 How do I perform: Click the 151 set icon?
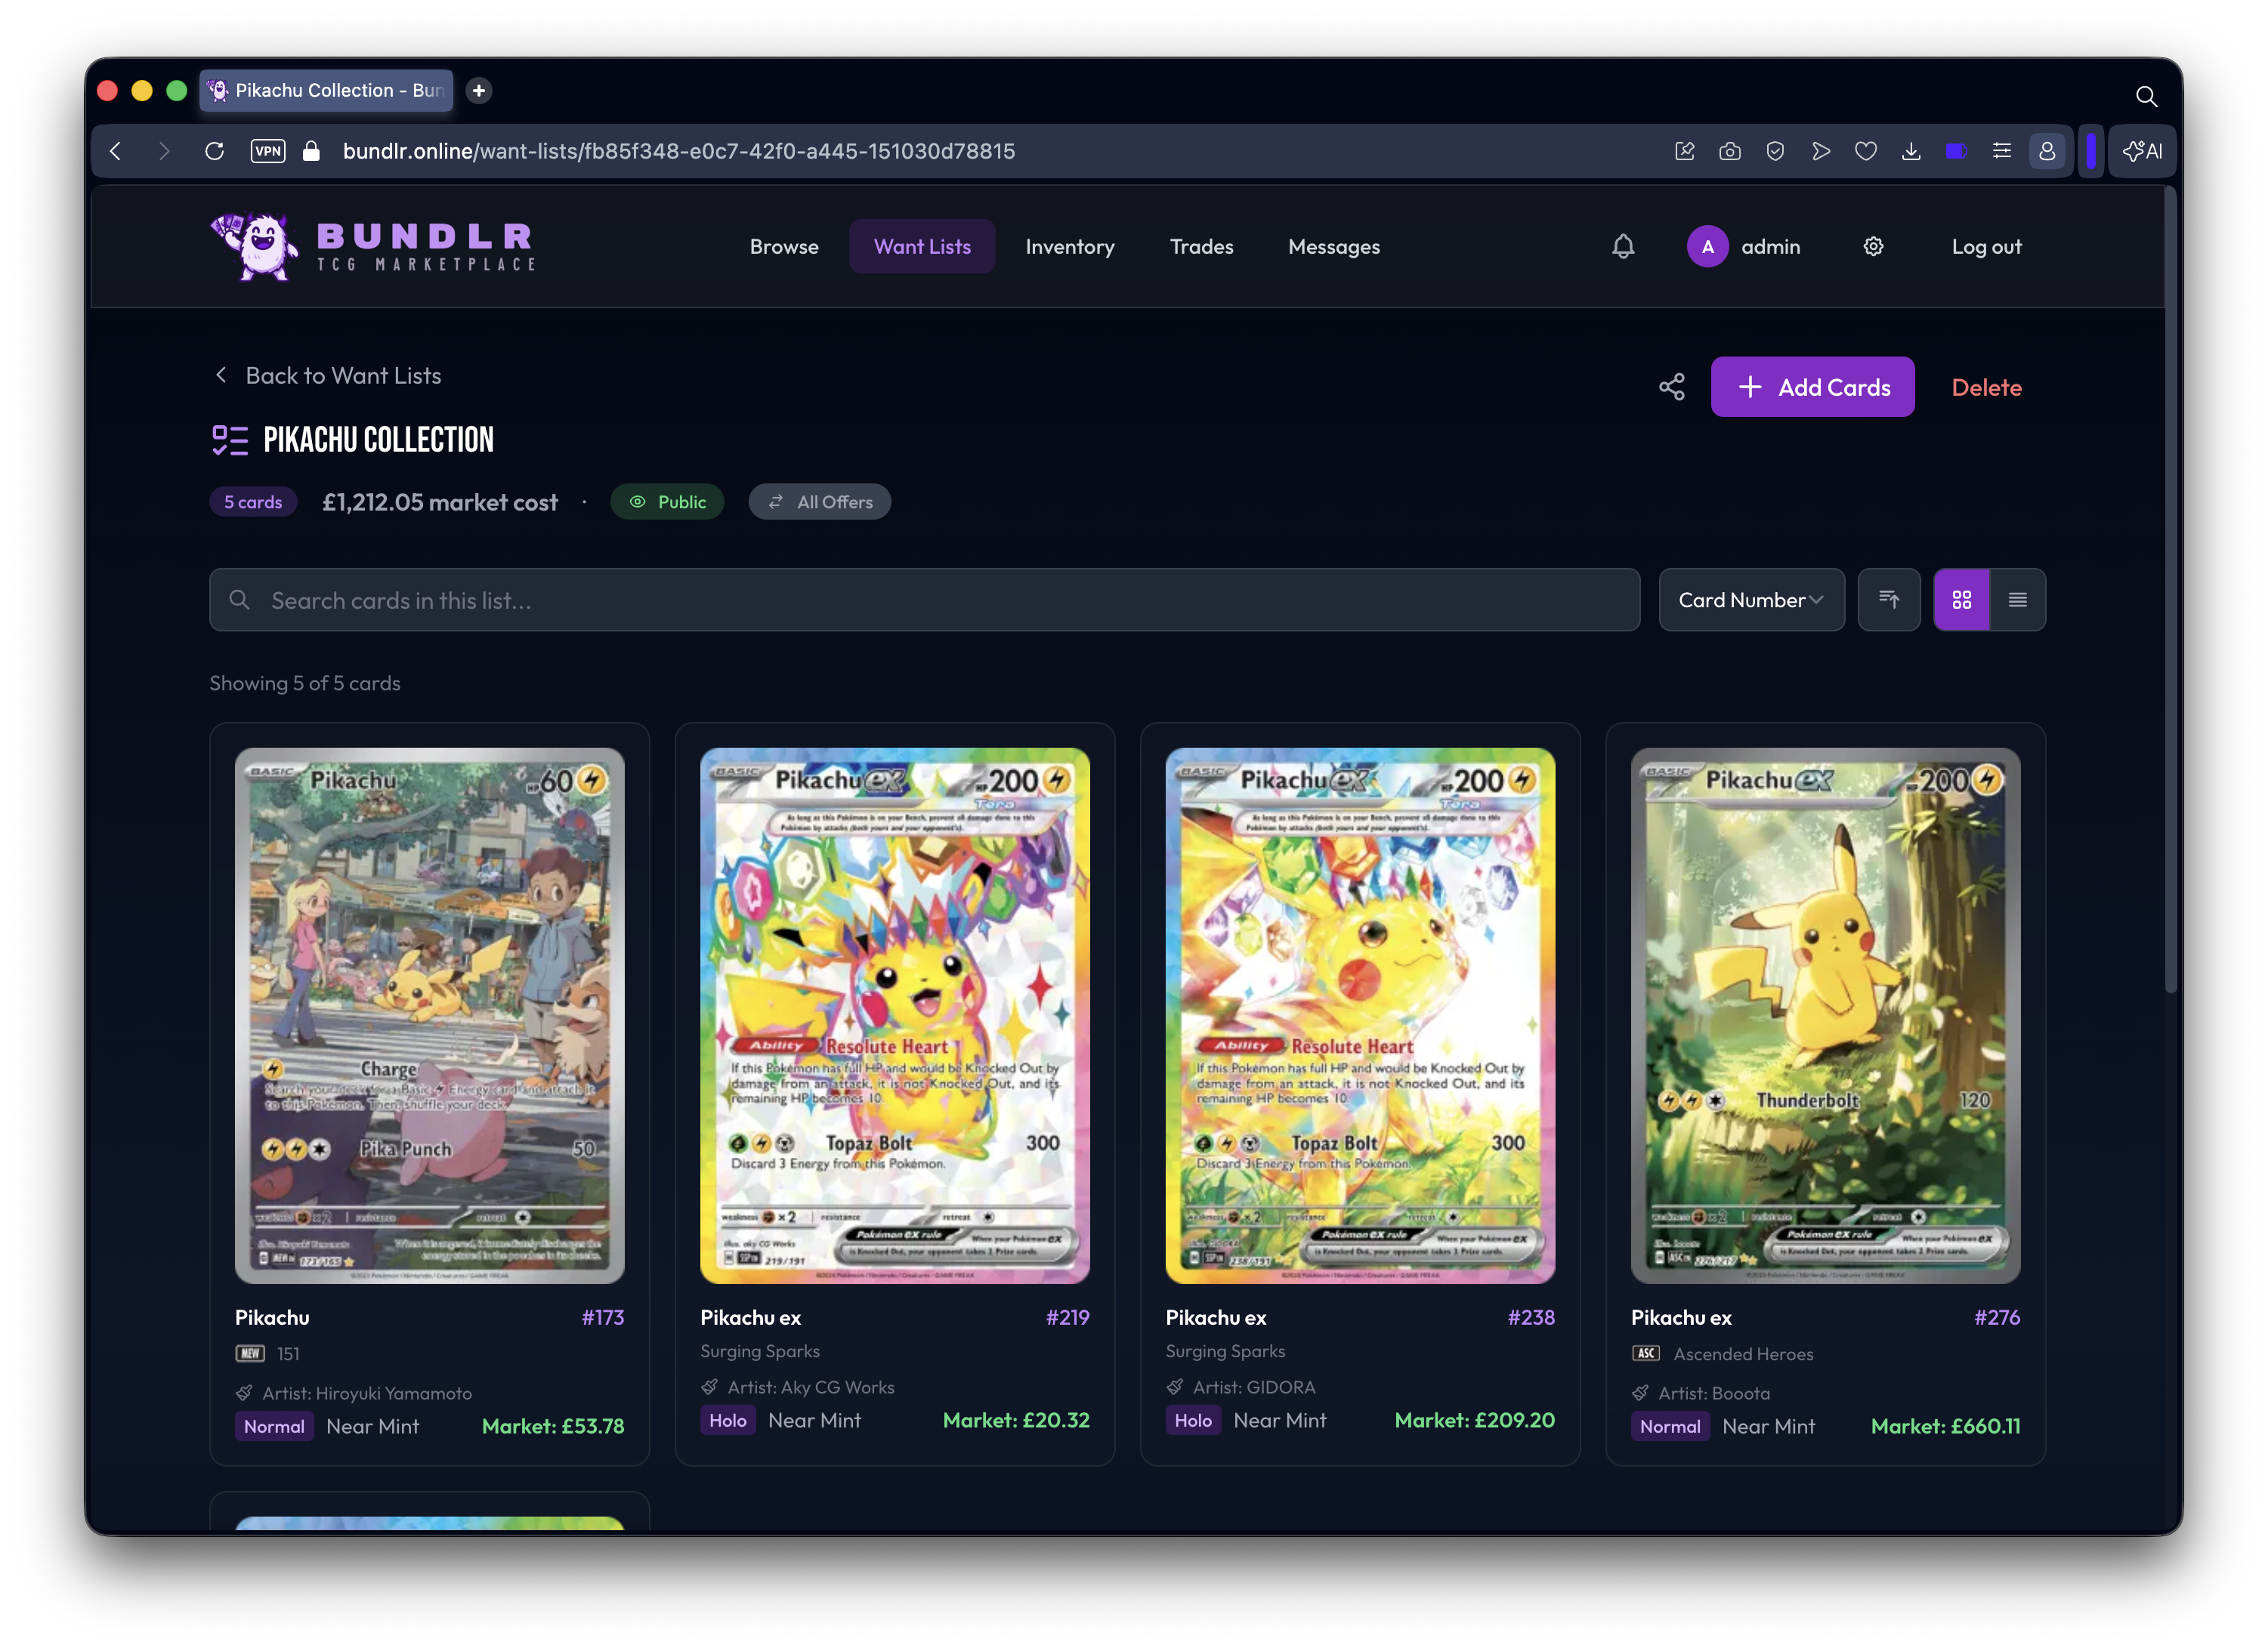point(249,1354)
